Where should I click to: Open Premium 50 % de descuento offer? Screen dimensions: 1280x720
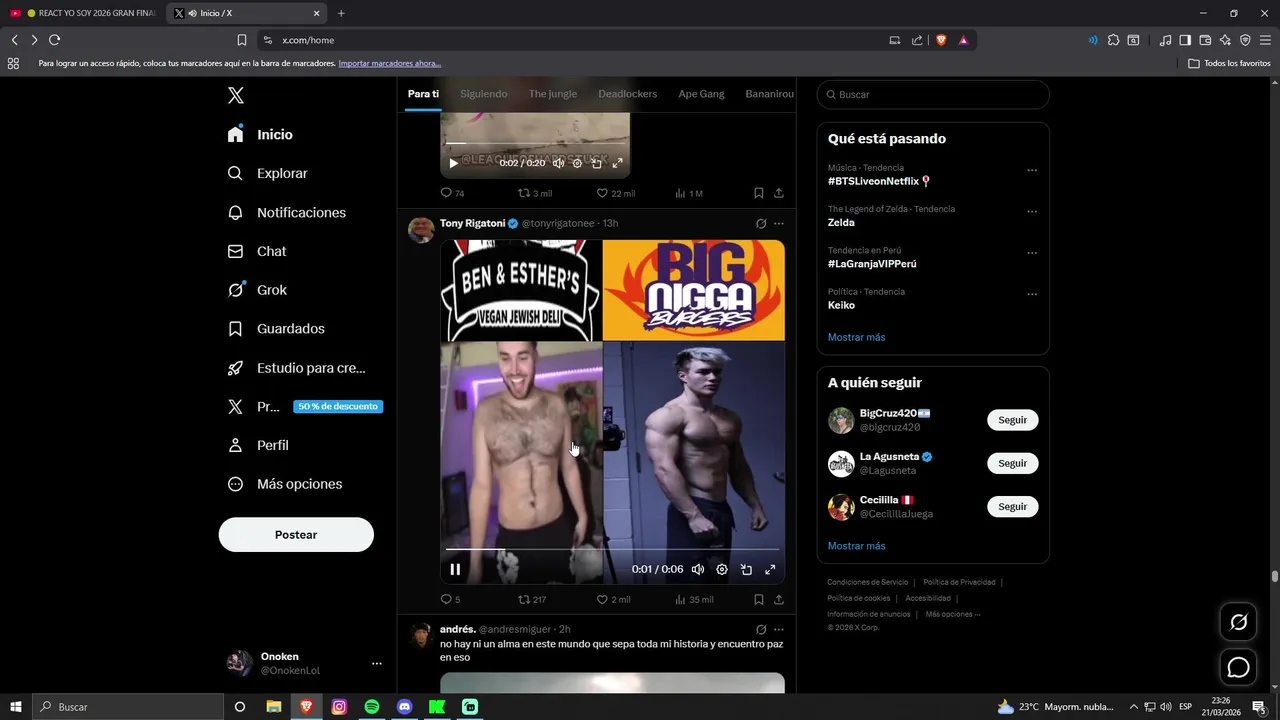pyautogui.click(x=305, y=407)
